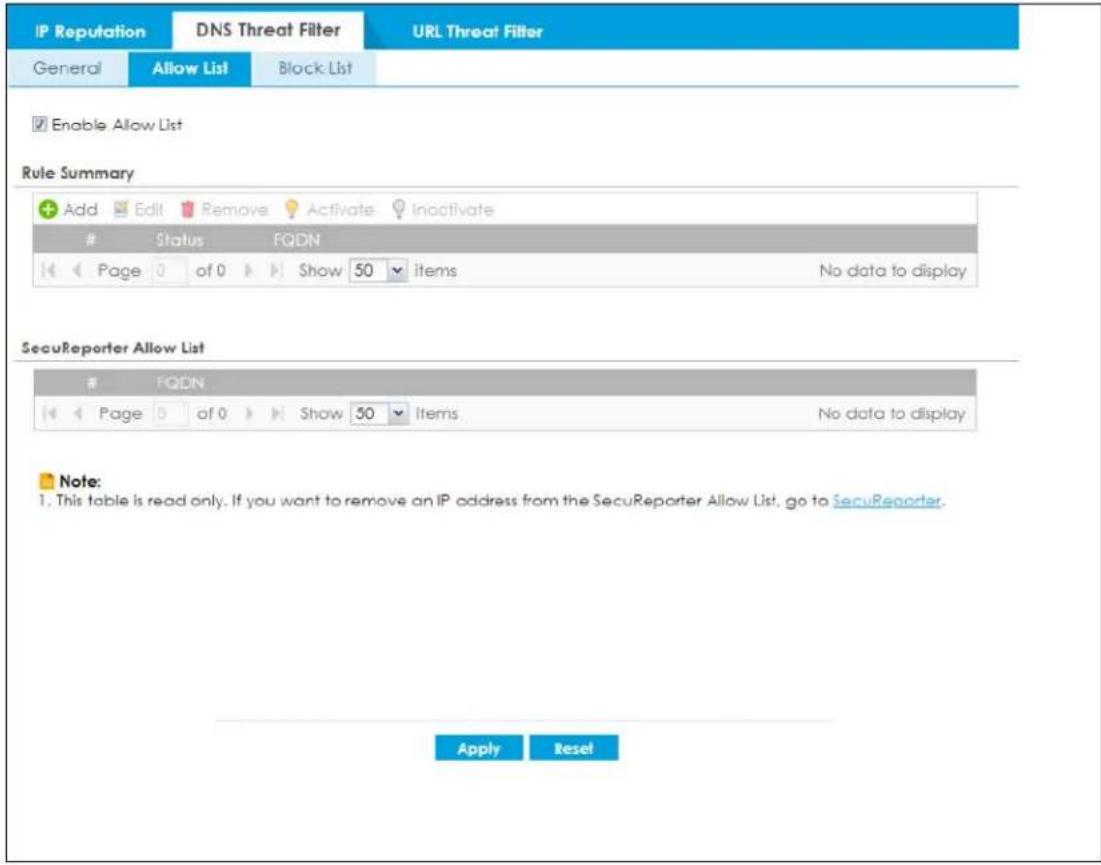The height and width of the screenshot is (865, 1101).
Task: Click the Rule Summary heading text
Action: click(x=77, y=173)
